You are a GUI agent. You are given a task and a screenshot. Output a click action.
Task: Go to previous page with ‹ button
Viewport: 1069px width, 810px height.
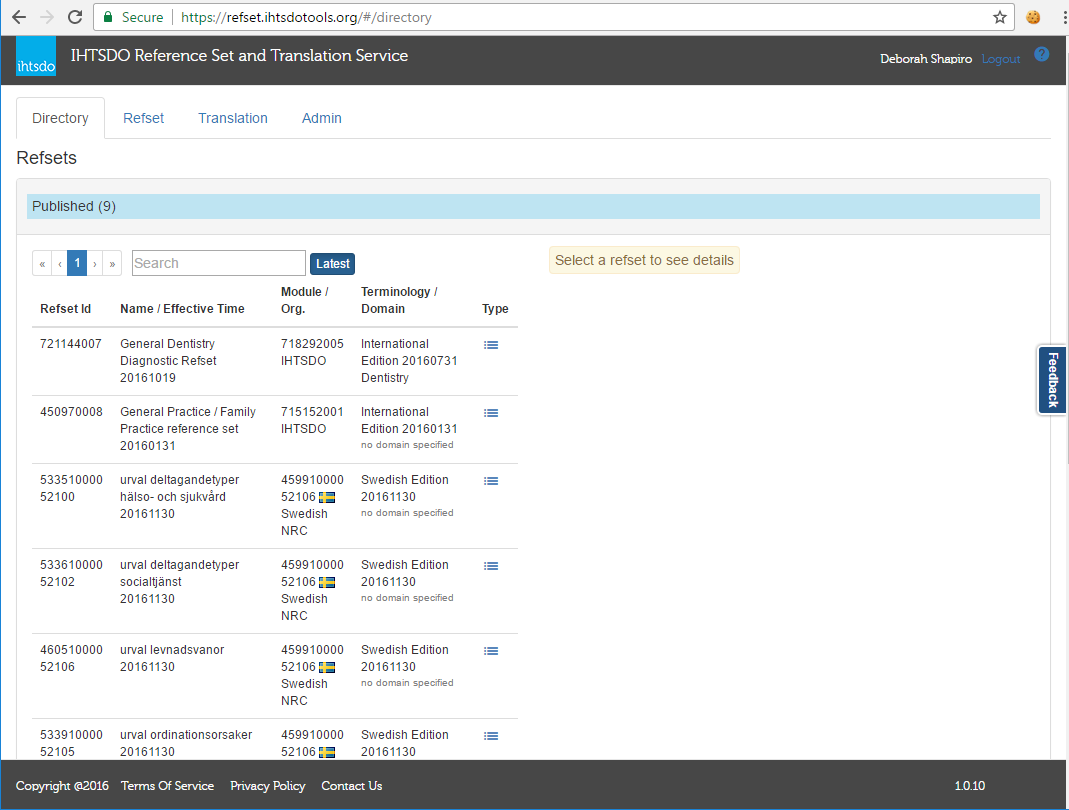(59, 263)
